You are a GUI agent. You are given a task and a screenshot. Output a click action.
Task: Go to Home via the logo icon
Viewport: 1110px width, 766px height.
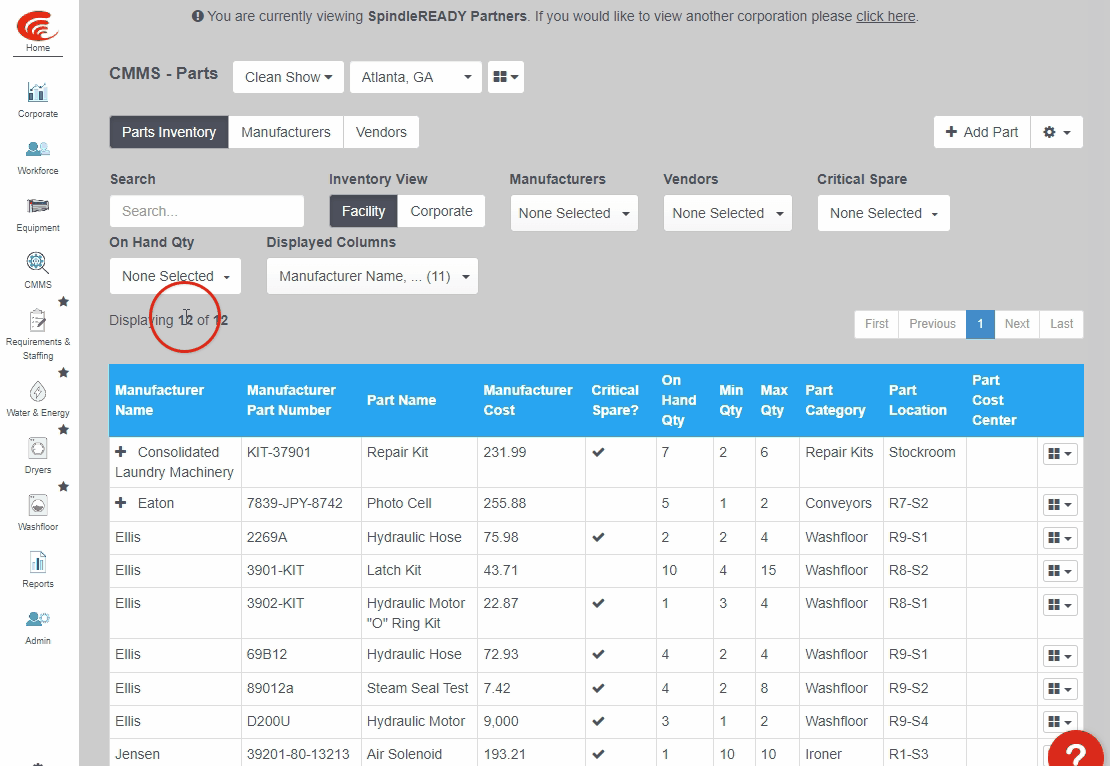38,26
